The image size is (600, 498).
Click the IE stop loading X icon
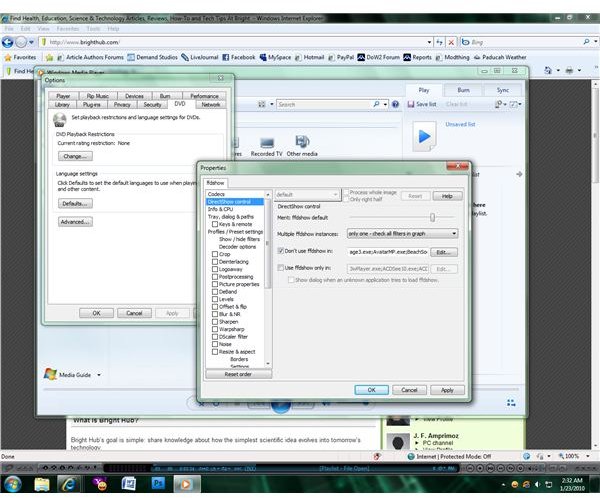pyautogui.click(x=451, y=42)
